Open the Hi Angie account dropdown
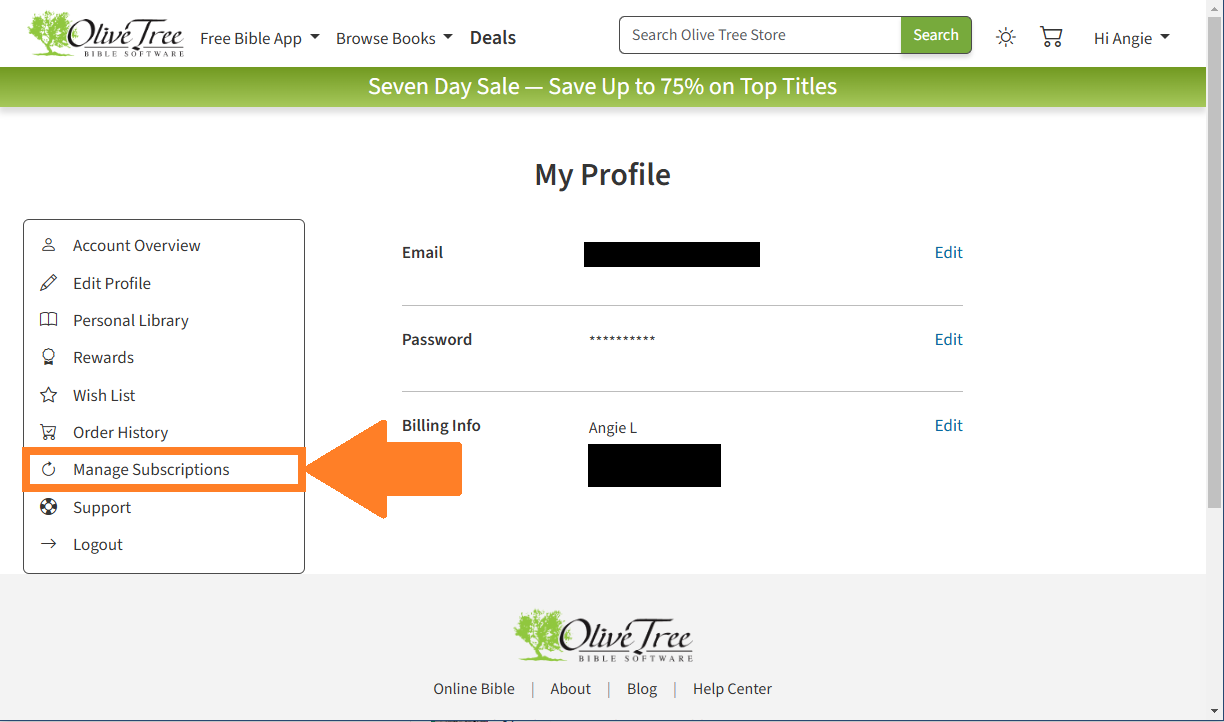Viewport: 1224px width, 722px height. (x=1132, y=38)
